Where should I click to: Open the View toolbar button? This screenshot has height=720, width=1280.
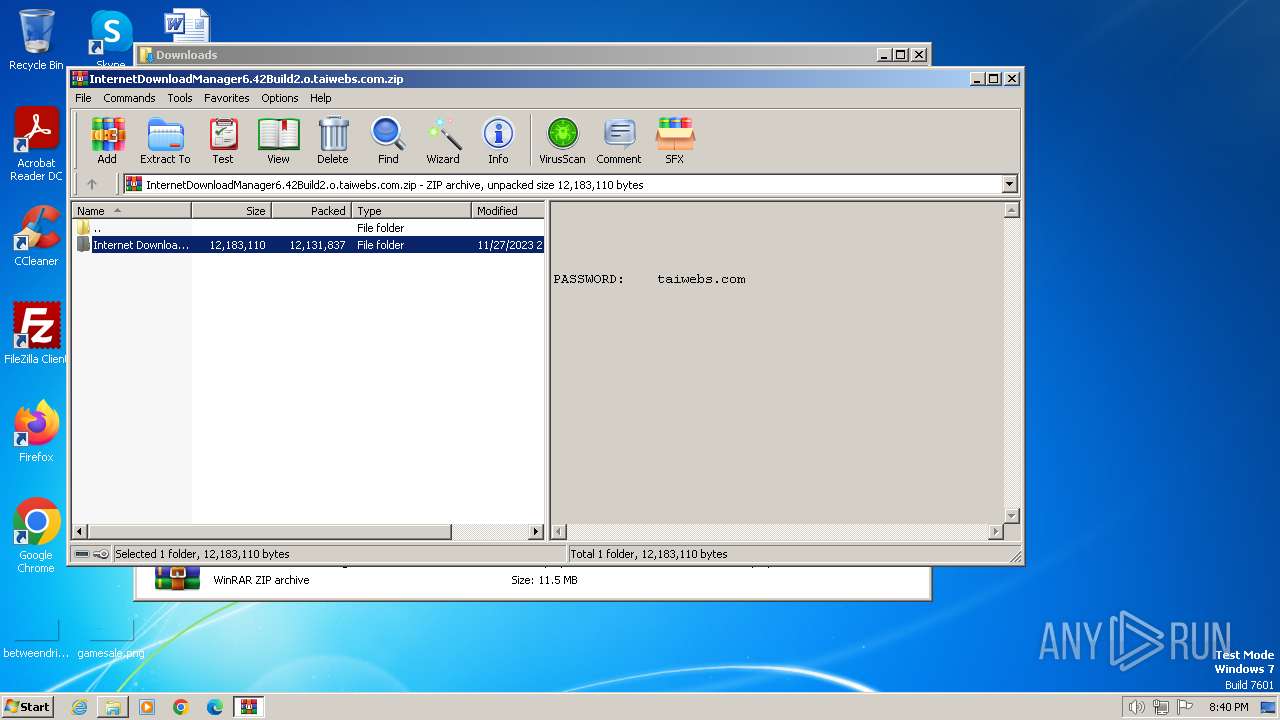click(x=278, y=140)
